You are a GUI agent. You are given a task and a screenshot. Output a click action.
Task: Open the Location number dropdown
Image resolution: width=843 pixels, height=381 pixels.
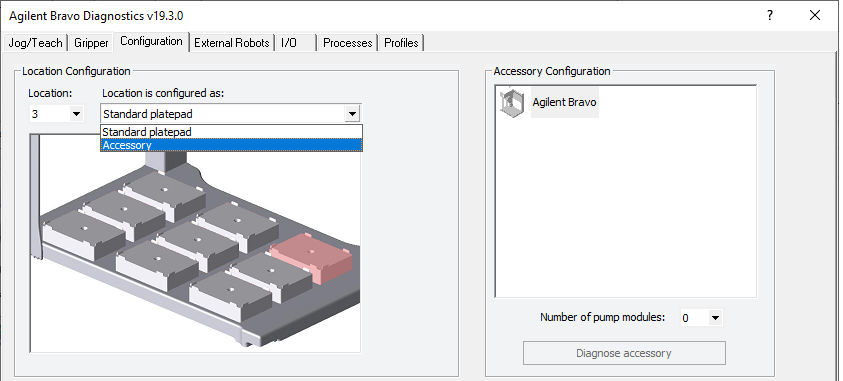(76, 114)
